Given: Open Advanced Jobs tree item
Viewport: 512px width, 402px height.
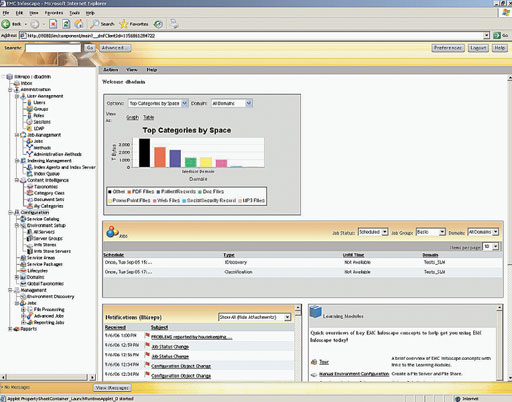Looking at the screenshot, I should coord(49,316).
